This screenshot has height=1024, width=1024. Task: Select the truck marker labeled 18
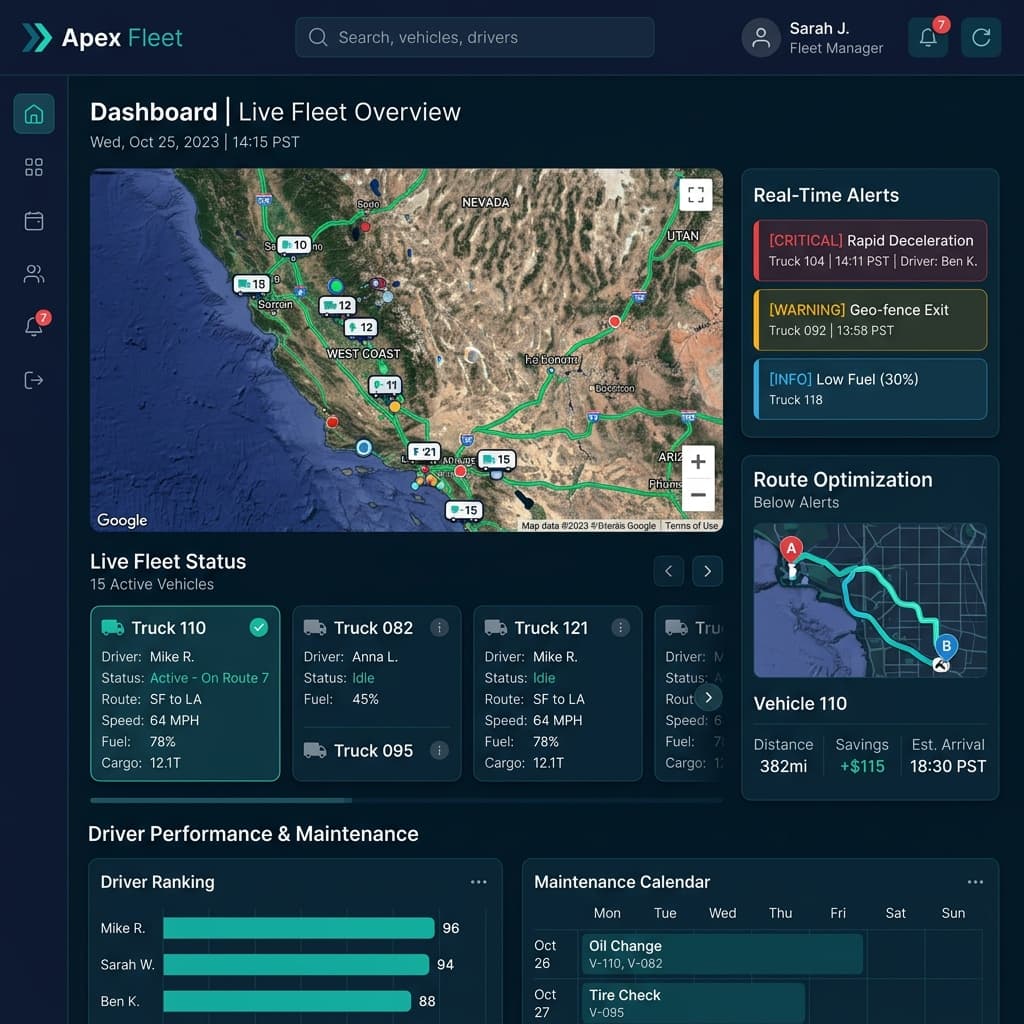click(251, 284)
